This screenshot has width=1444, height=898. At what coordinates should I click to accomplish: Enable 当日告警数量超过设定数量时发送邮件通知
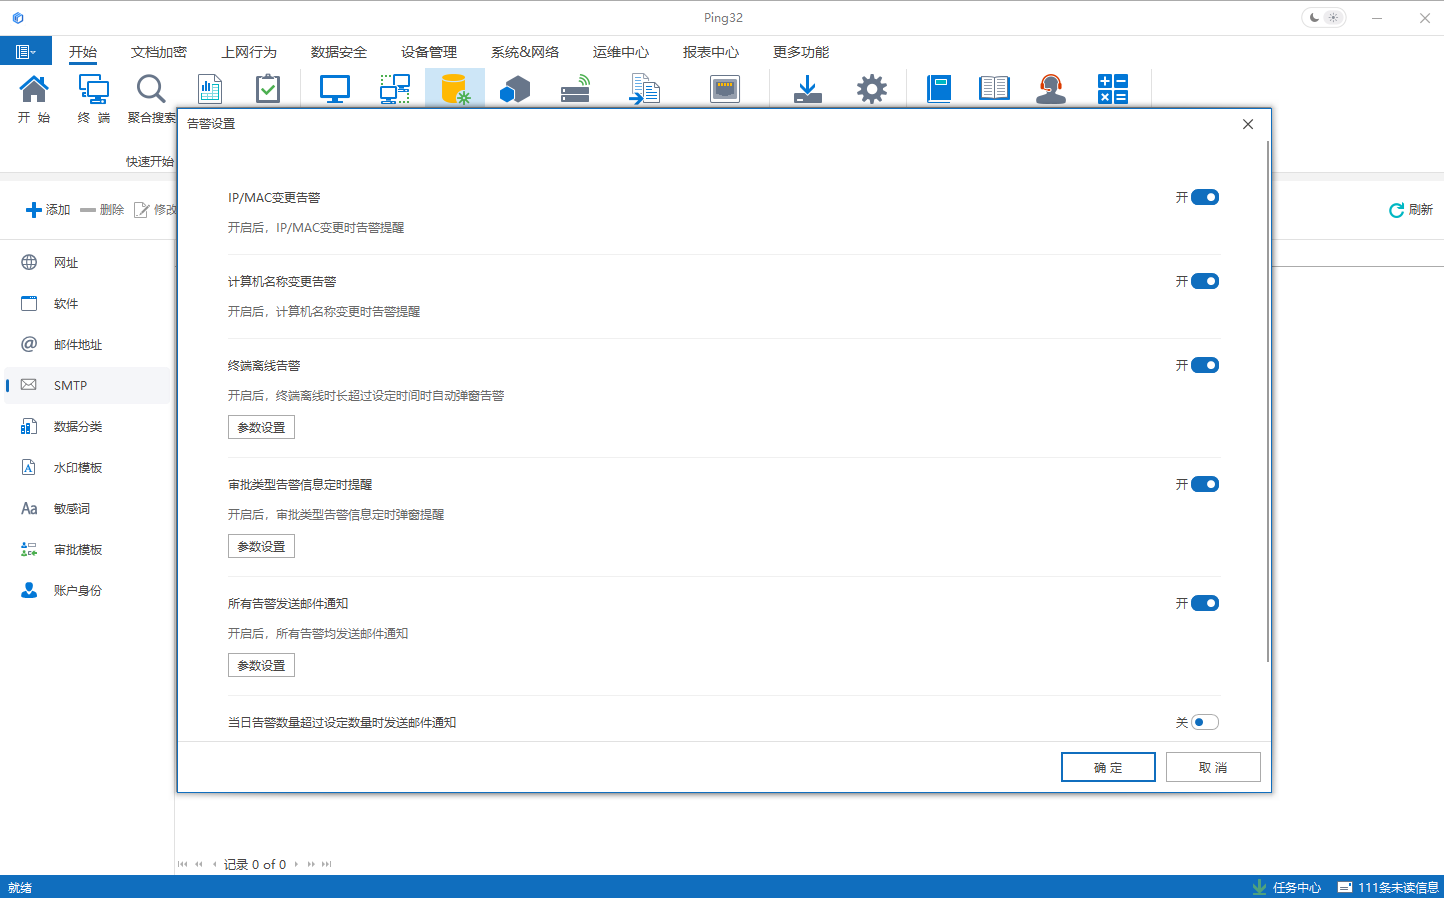pos(1207,721)
